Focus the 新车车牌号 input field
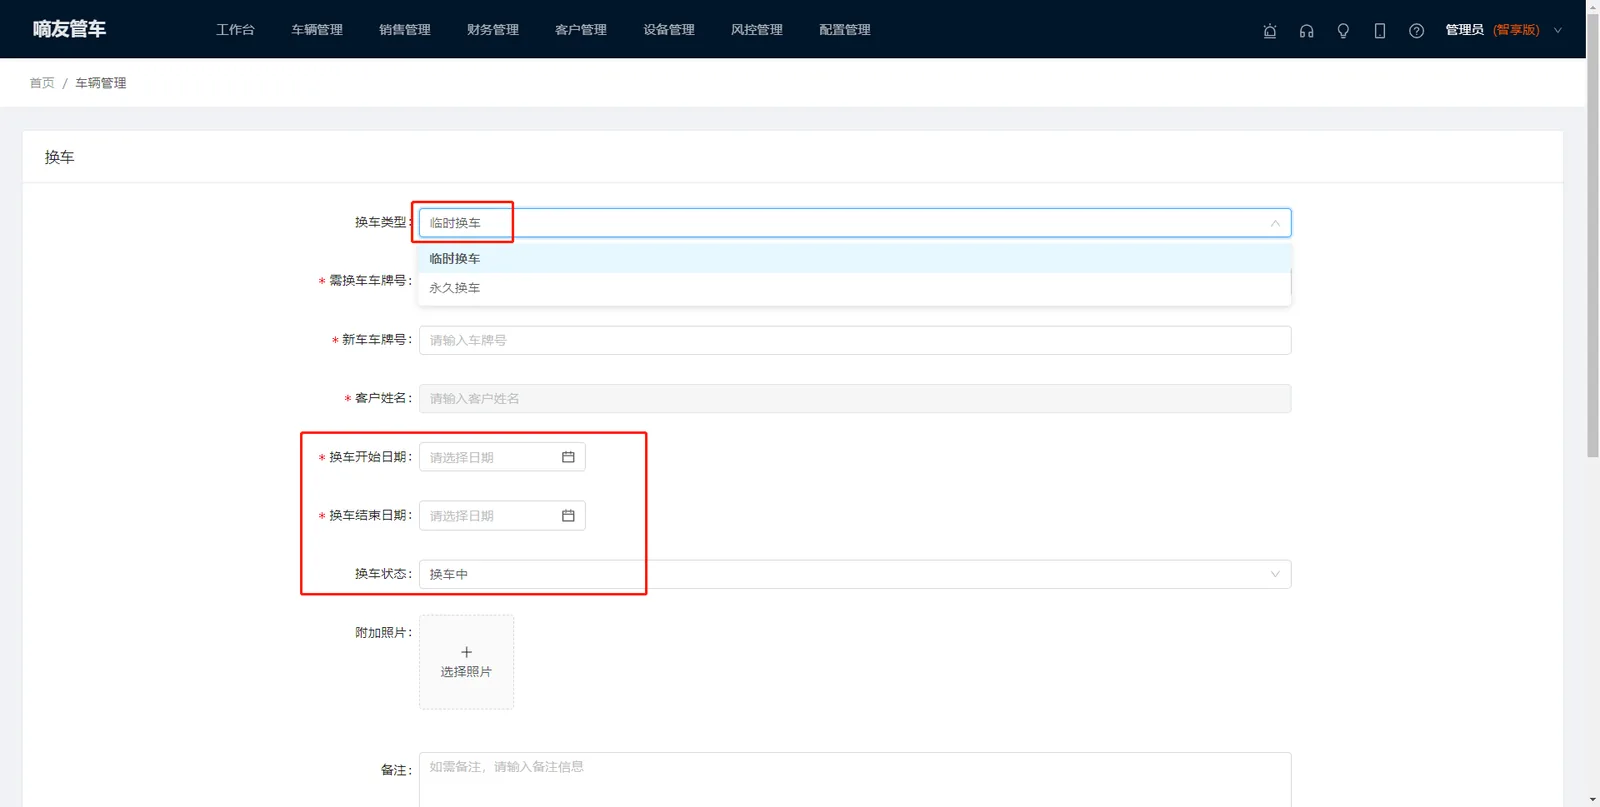The width and height of the screenshot is (1600, 807). [x=855, y=340]
